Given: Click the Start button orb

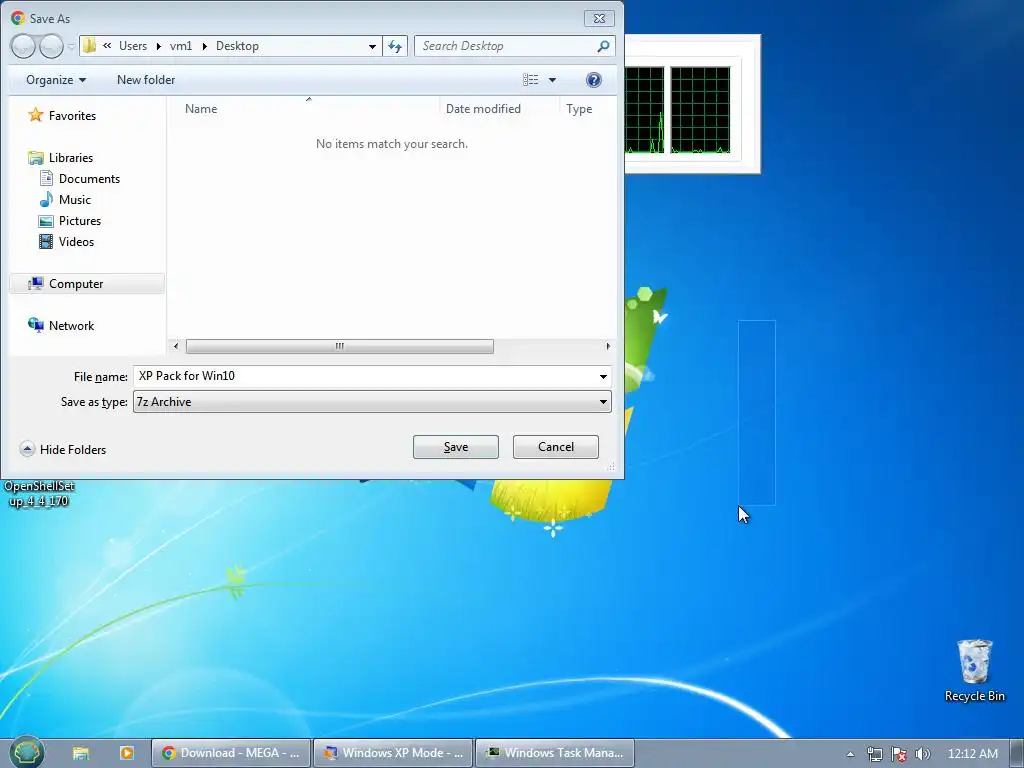Looking at the screenshot, I should [x=27, y=752].
